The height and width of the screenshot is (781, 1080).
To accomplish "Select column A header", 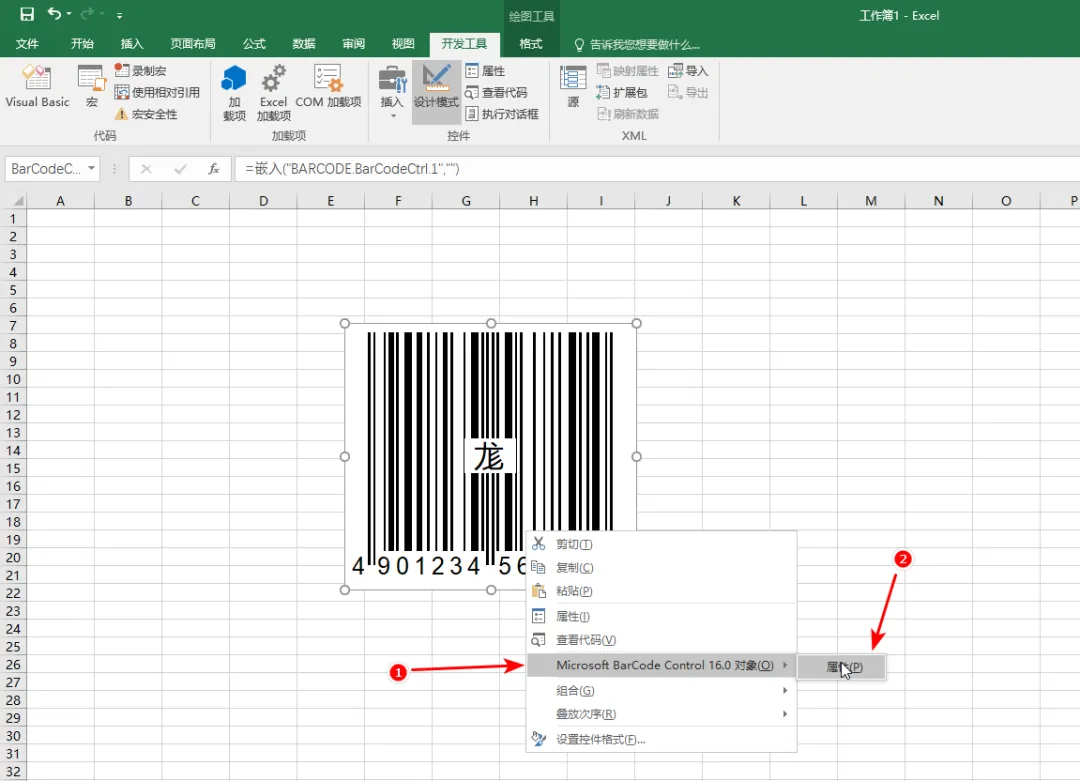I will point(61,200).
